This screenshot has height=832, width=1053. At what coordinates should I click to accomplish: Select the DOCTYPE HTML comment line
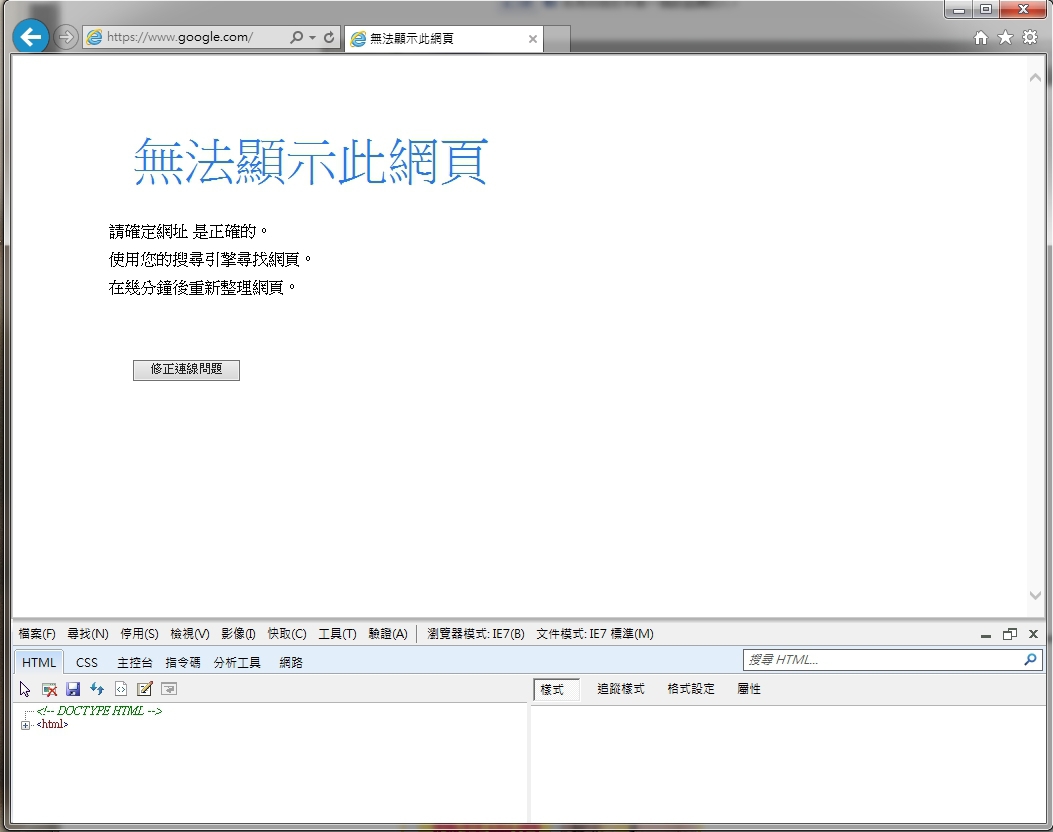point(99,710)
